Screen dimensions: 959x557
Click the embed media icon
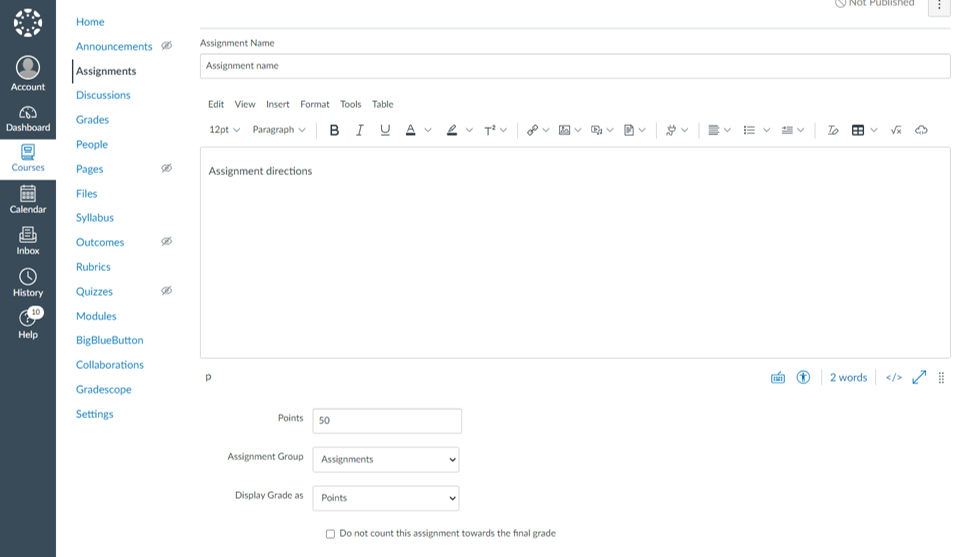[x=596, y=130]
